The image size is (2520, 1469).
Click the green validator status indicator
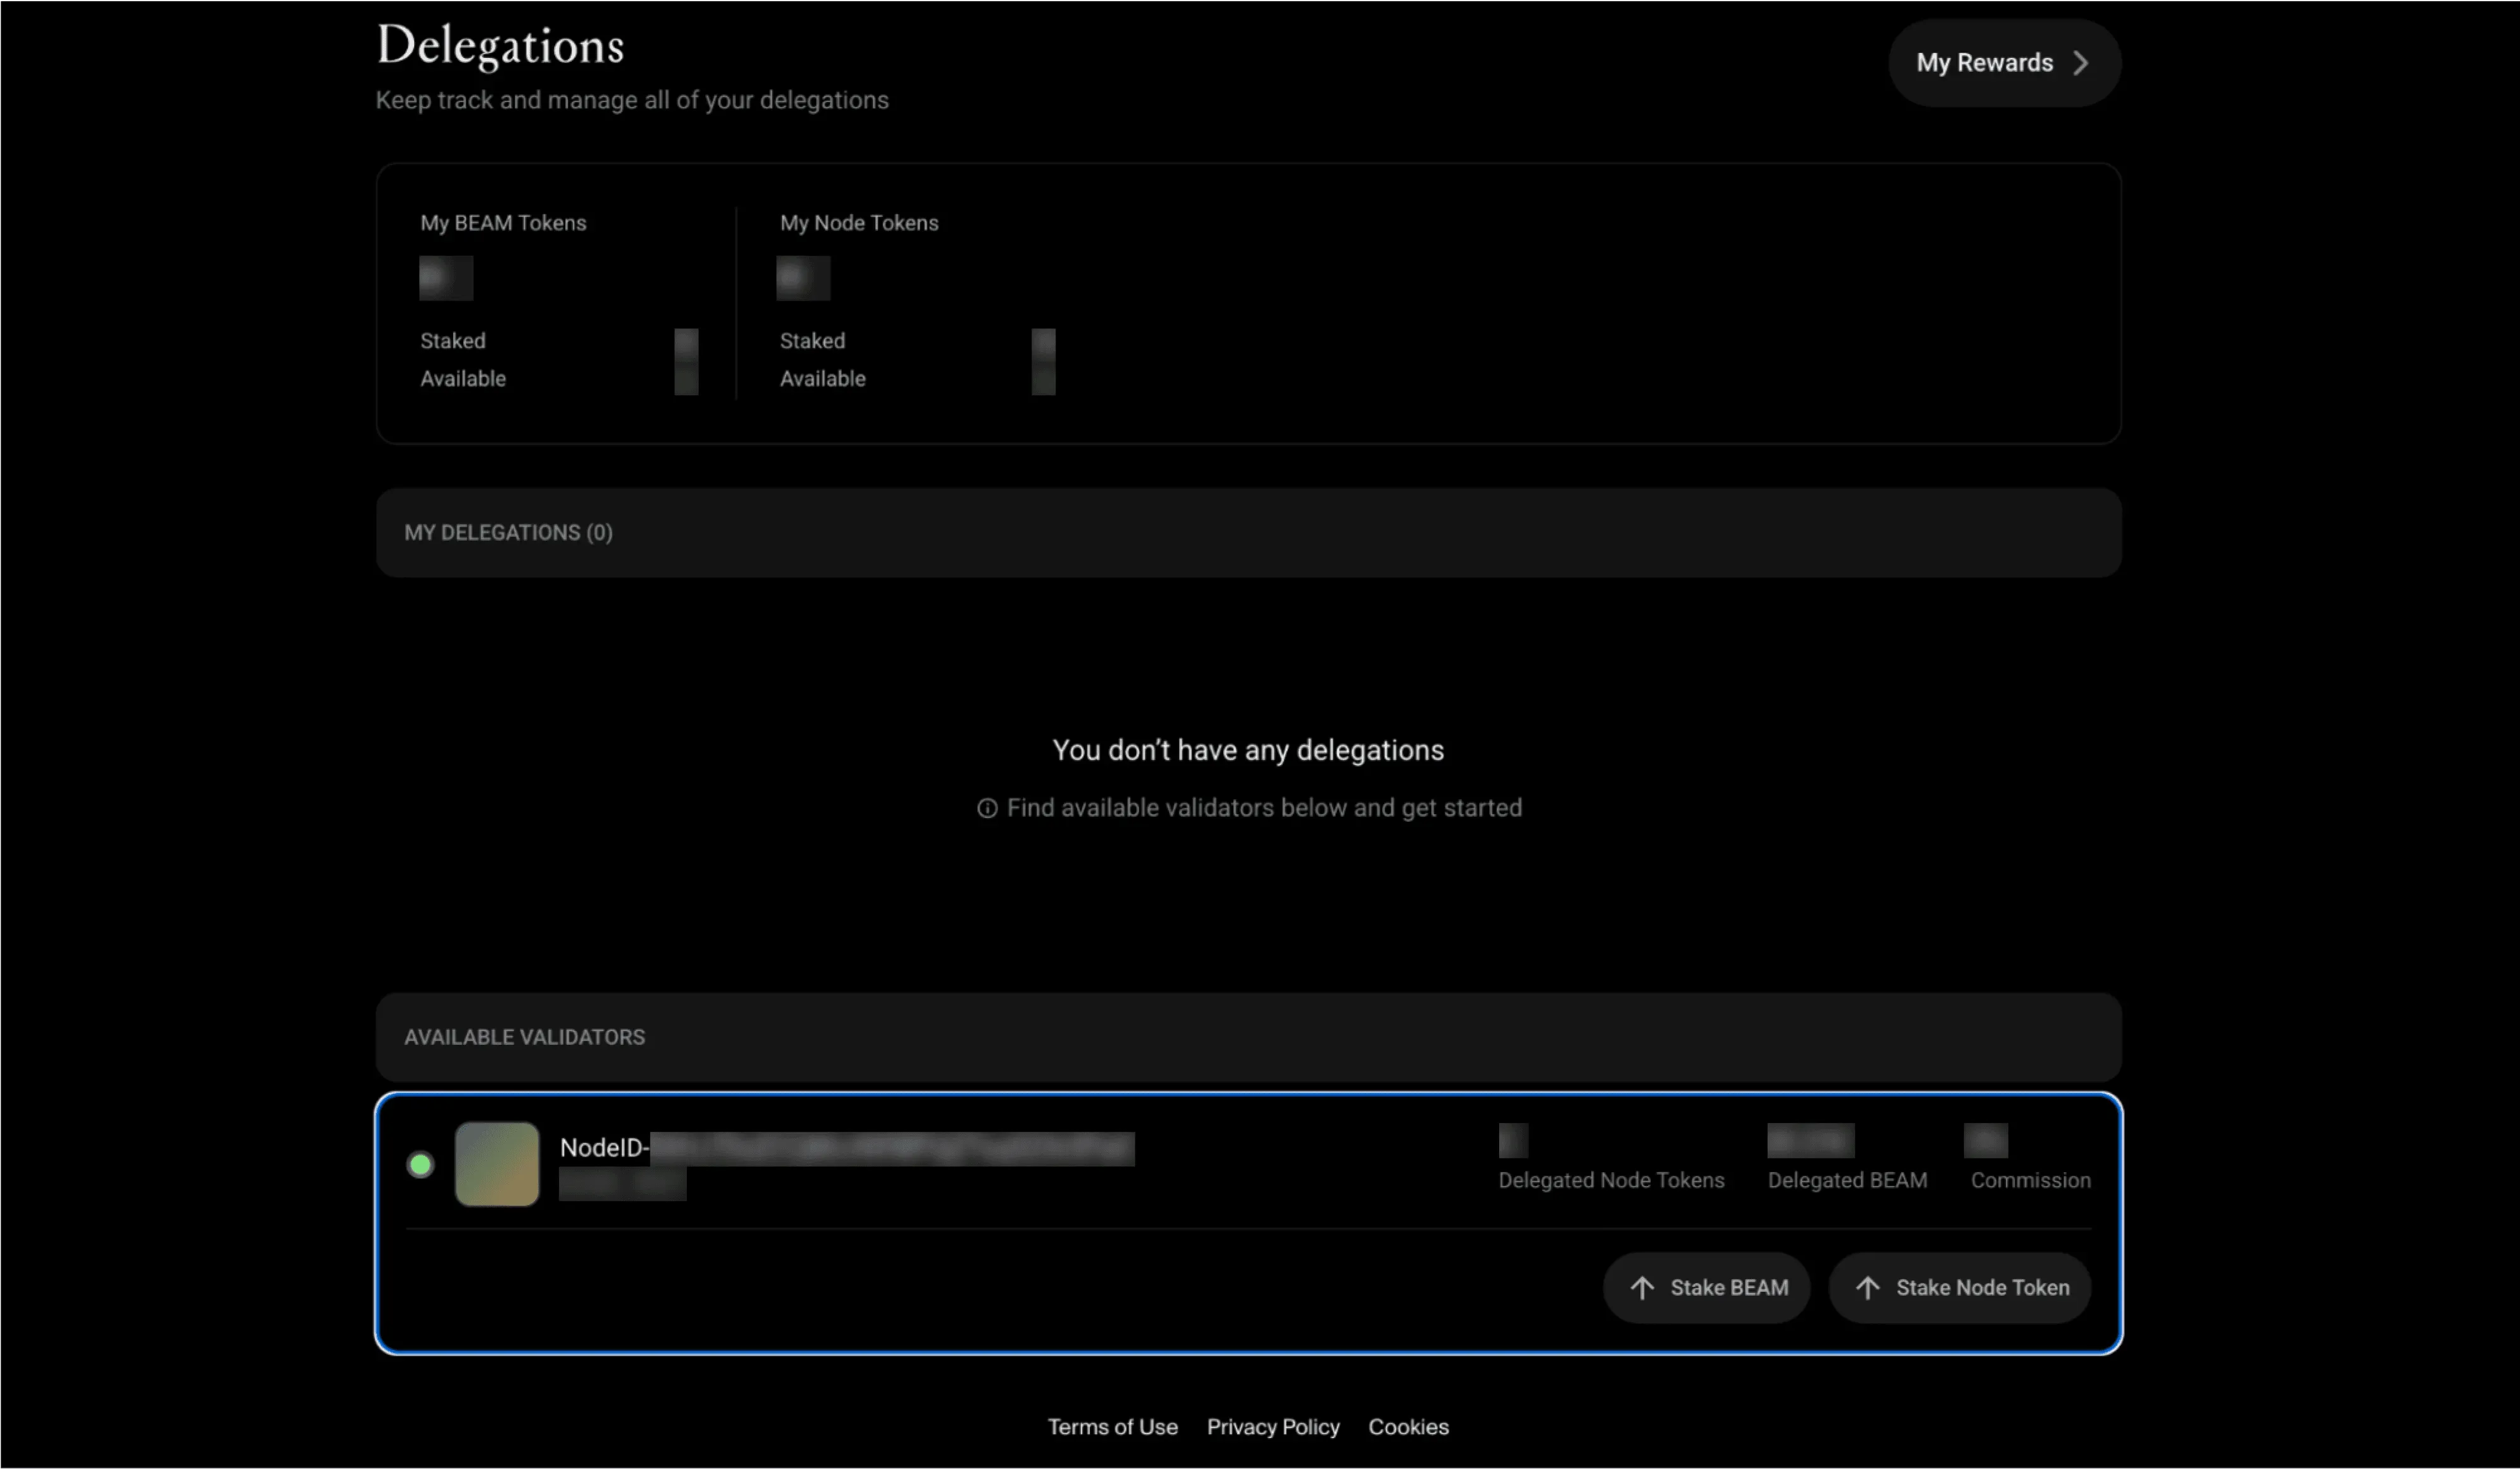point(420,1164)
